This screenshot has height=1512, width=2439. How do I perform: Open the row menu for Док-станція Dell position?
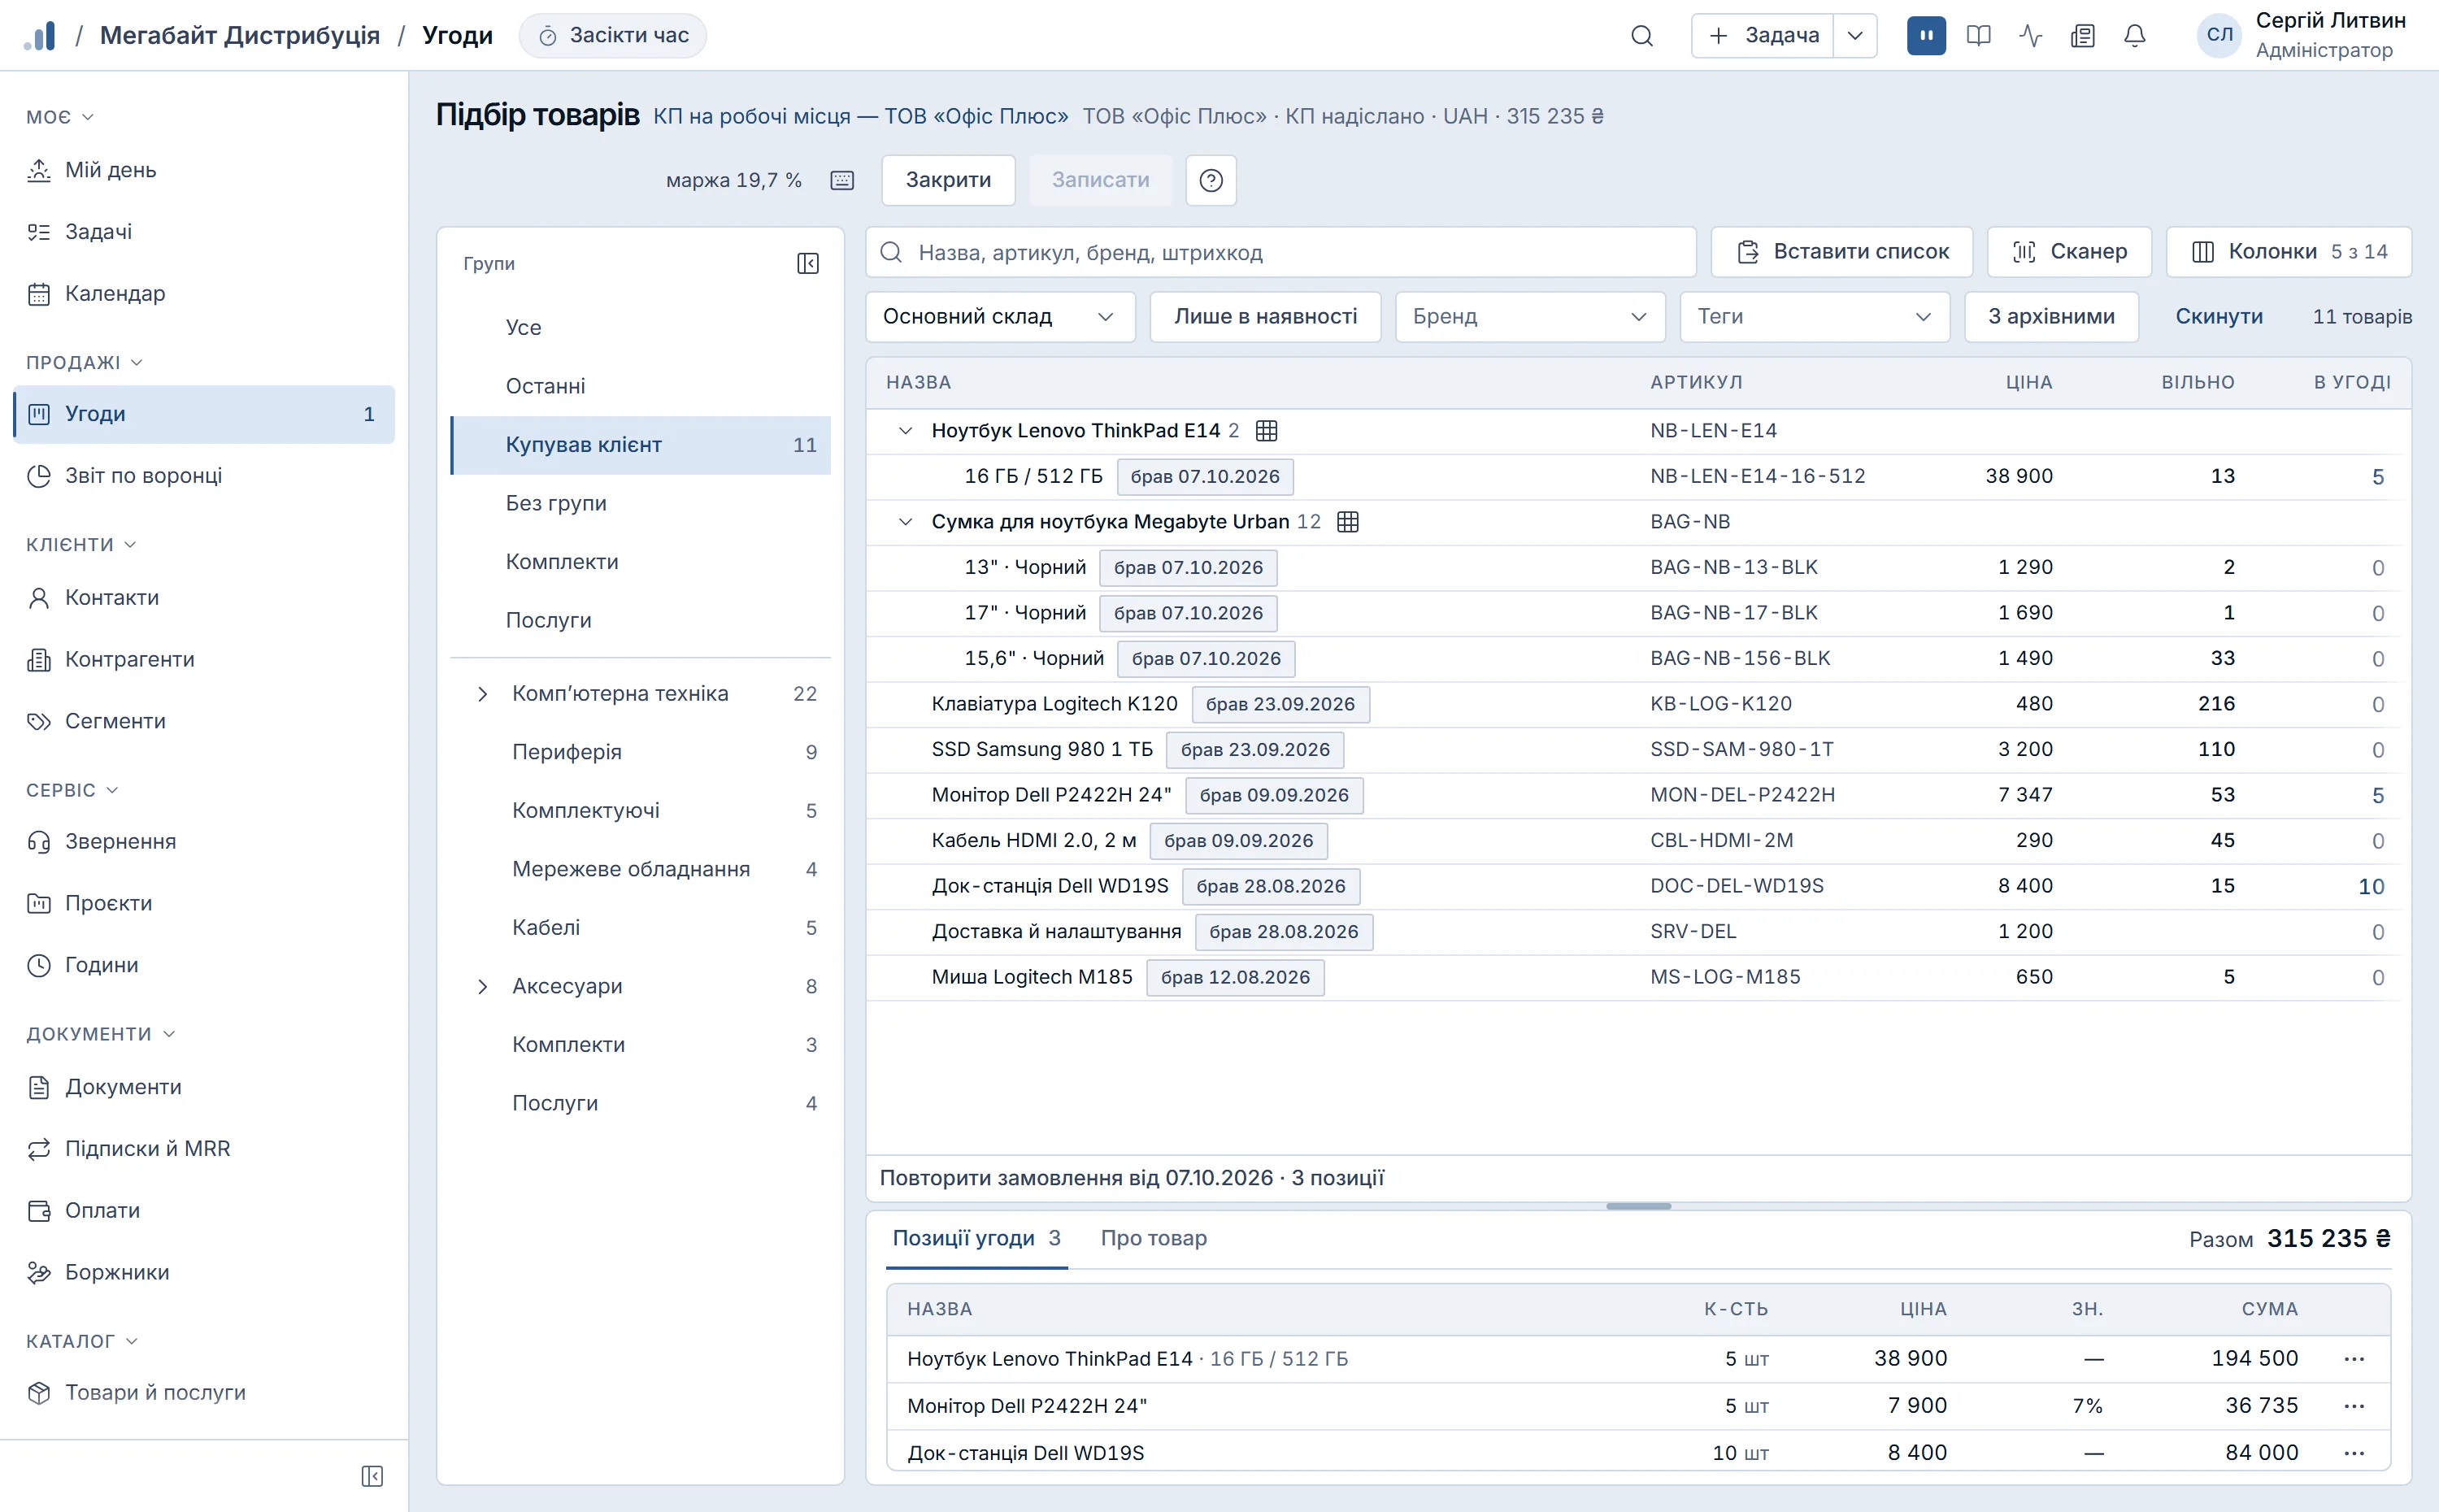coord(2353,1452)
